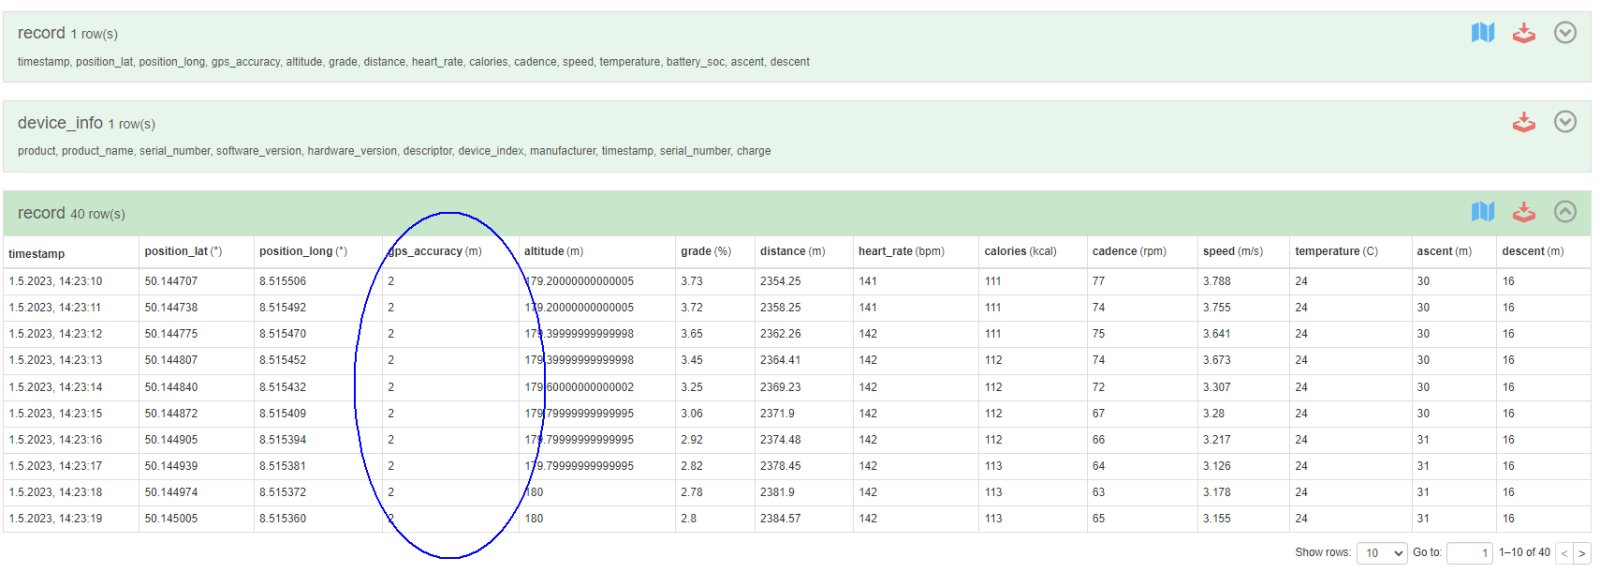
Task: Go to the next page of records
Action: click(x=1581, y=553)
